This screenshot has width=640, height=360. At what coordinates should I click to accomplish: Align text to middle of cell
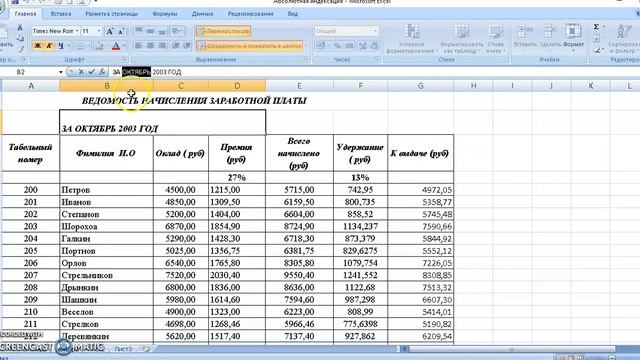click(150, 31)
